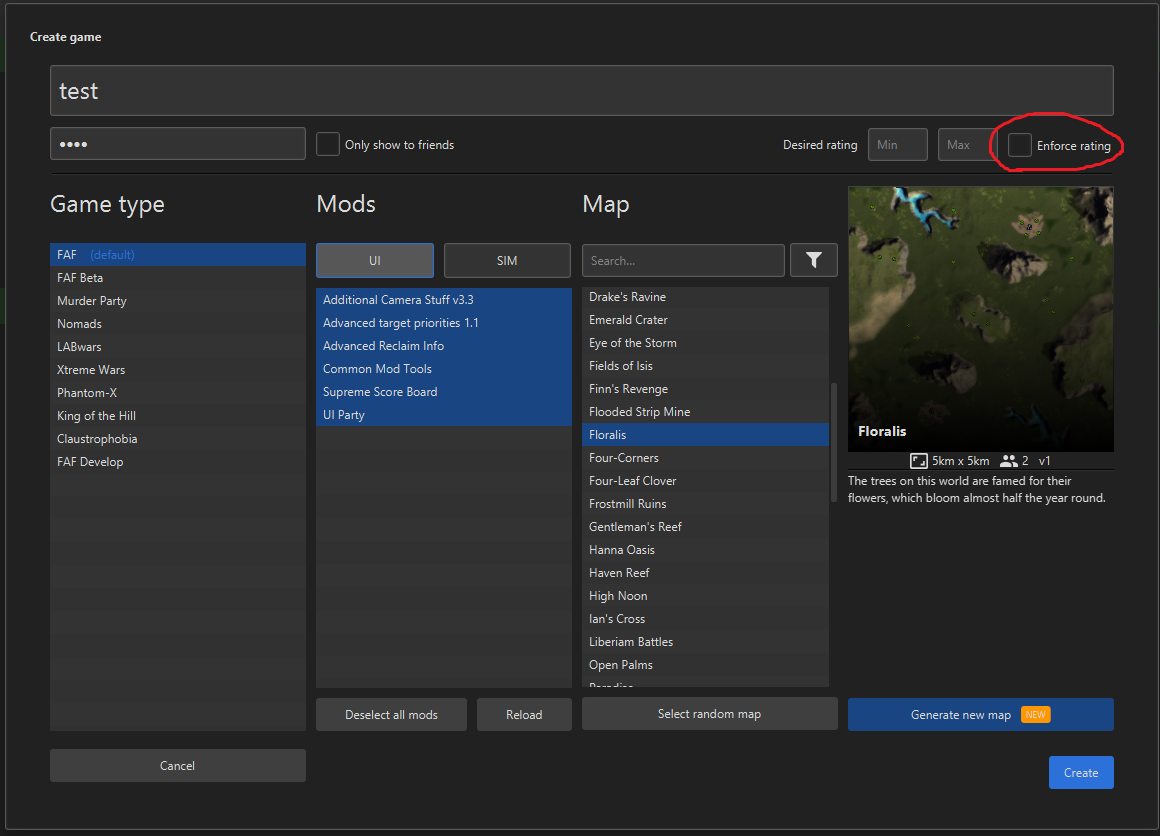Select the Xtreme Wars game type
Screen dimensions: 1160x836
(178, 369)
